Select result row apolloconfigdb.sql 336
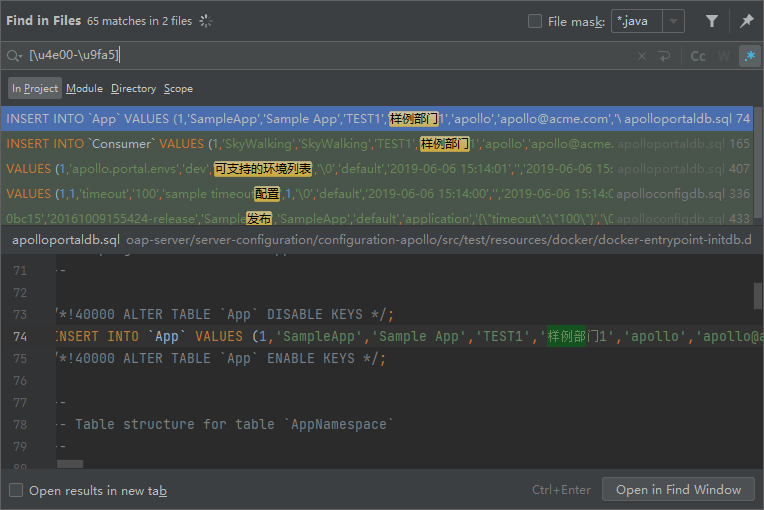764x510 pixels. [377, 194]
